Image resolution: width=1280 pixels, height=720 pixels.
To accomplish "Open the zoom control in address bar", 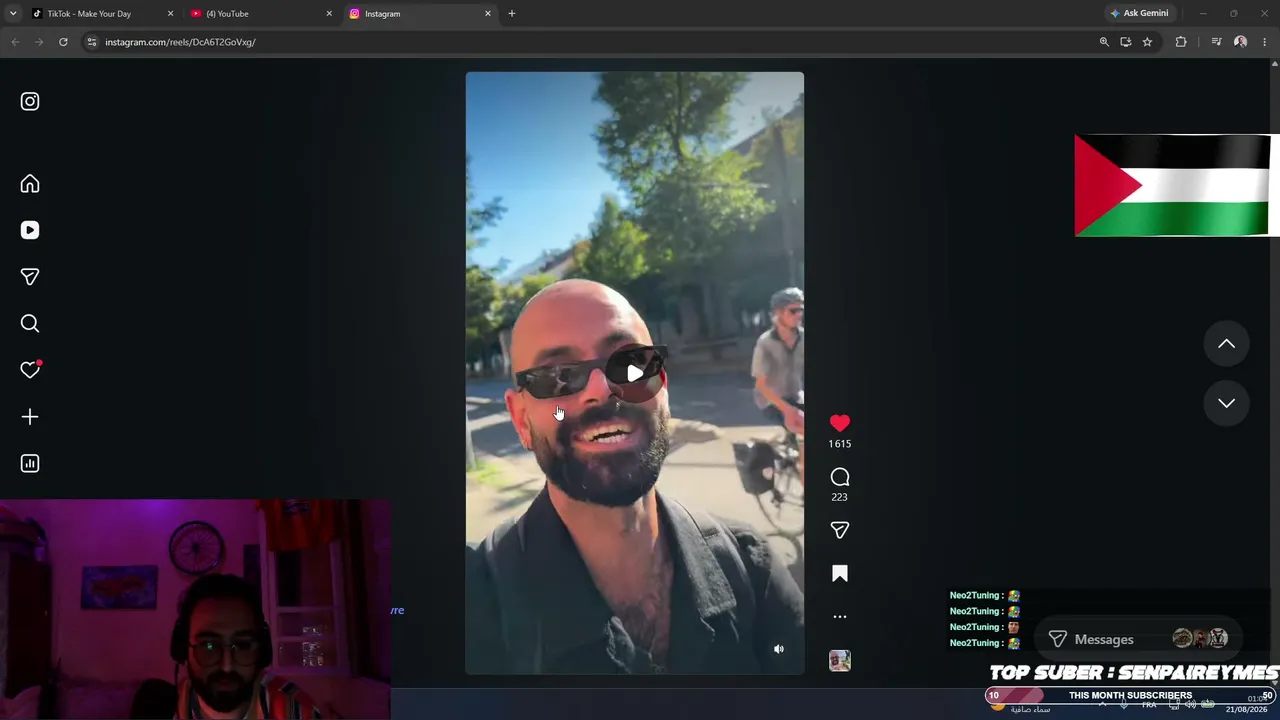I will (1104, 42).
